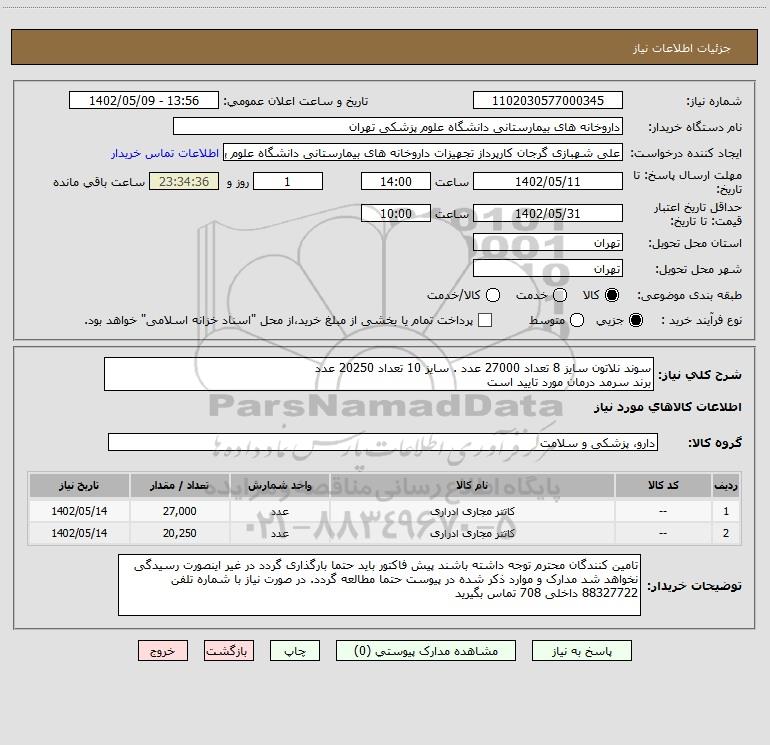Click the ردیف column header

(726, 485)
